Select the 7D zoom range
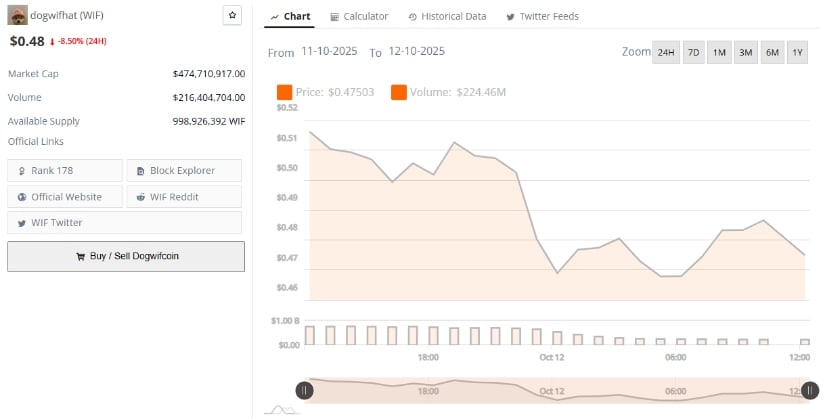The image size is (825, 419). [692, 52]
